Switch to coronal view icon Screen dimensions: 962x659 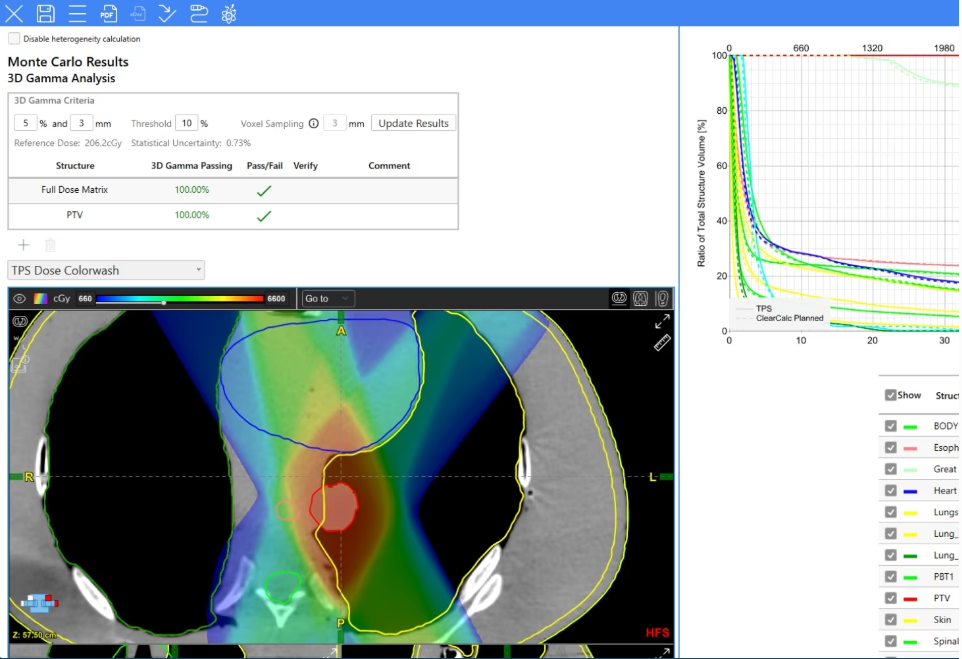coord(641,298)
